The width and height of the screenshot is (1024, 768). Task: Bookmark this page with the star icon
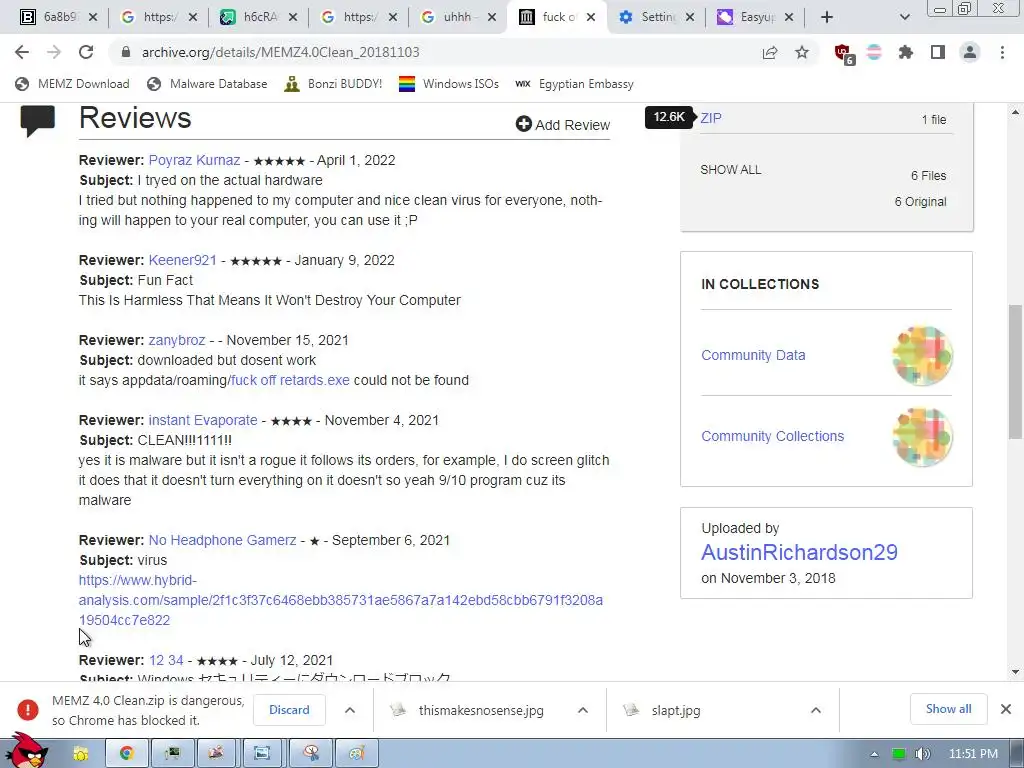click(802, 52)
